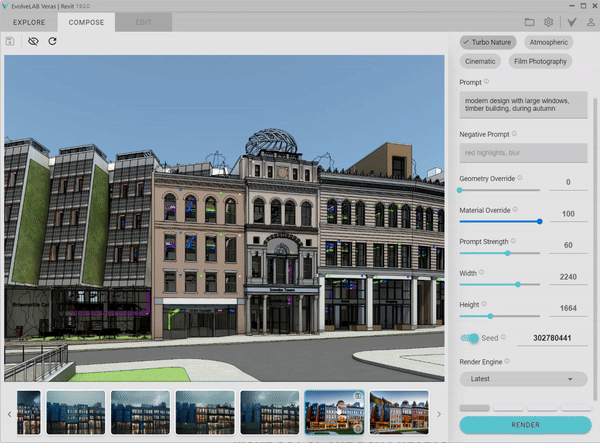Click the main building viewport image
Image resolution: width=600 pixels, height=443 pixels.
(224, 218)
